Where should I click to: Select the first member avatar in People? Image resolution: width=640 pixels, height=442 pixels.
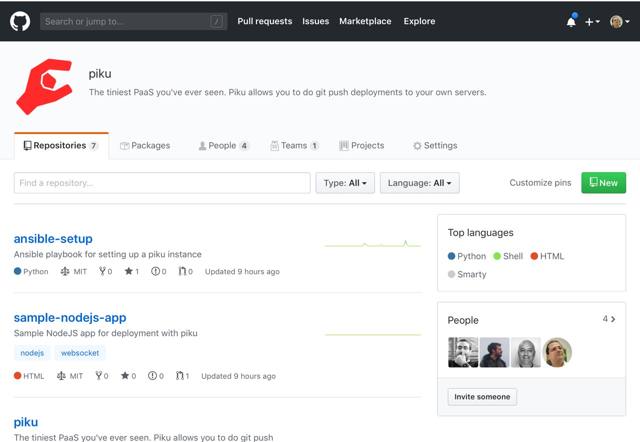pyautogui.click(x=462, y=352)
